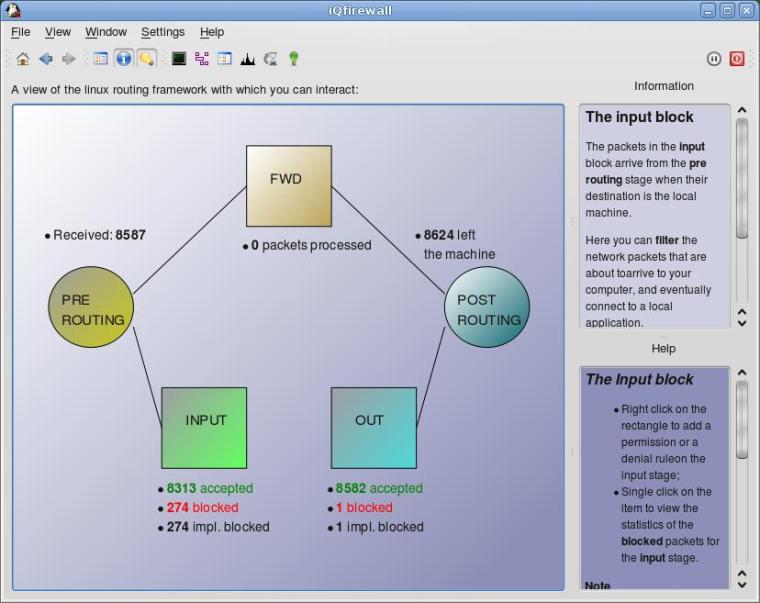Click the hourglass history icon

click(x=270, y=59)
